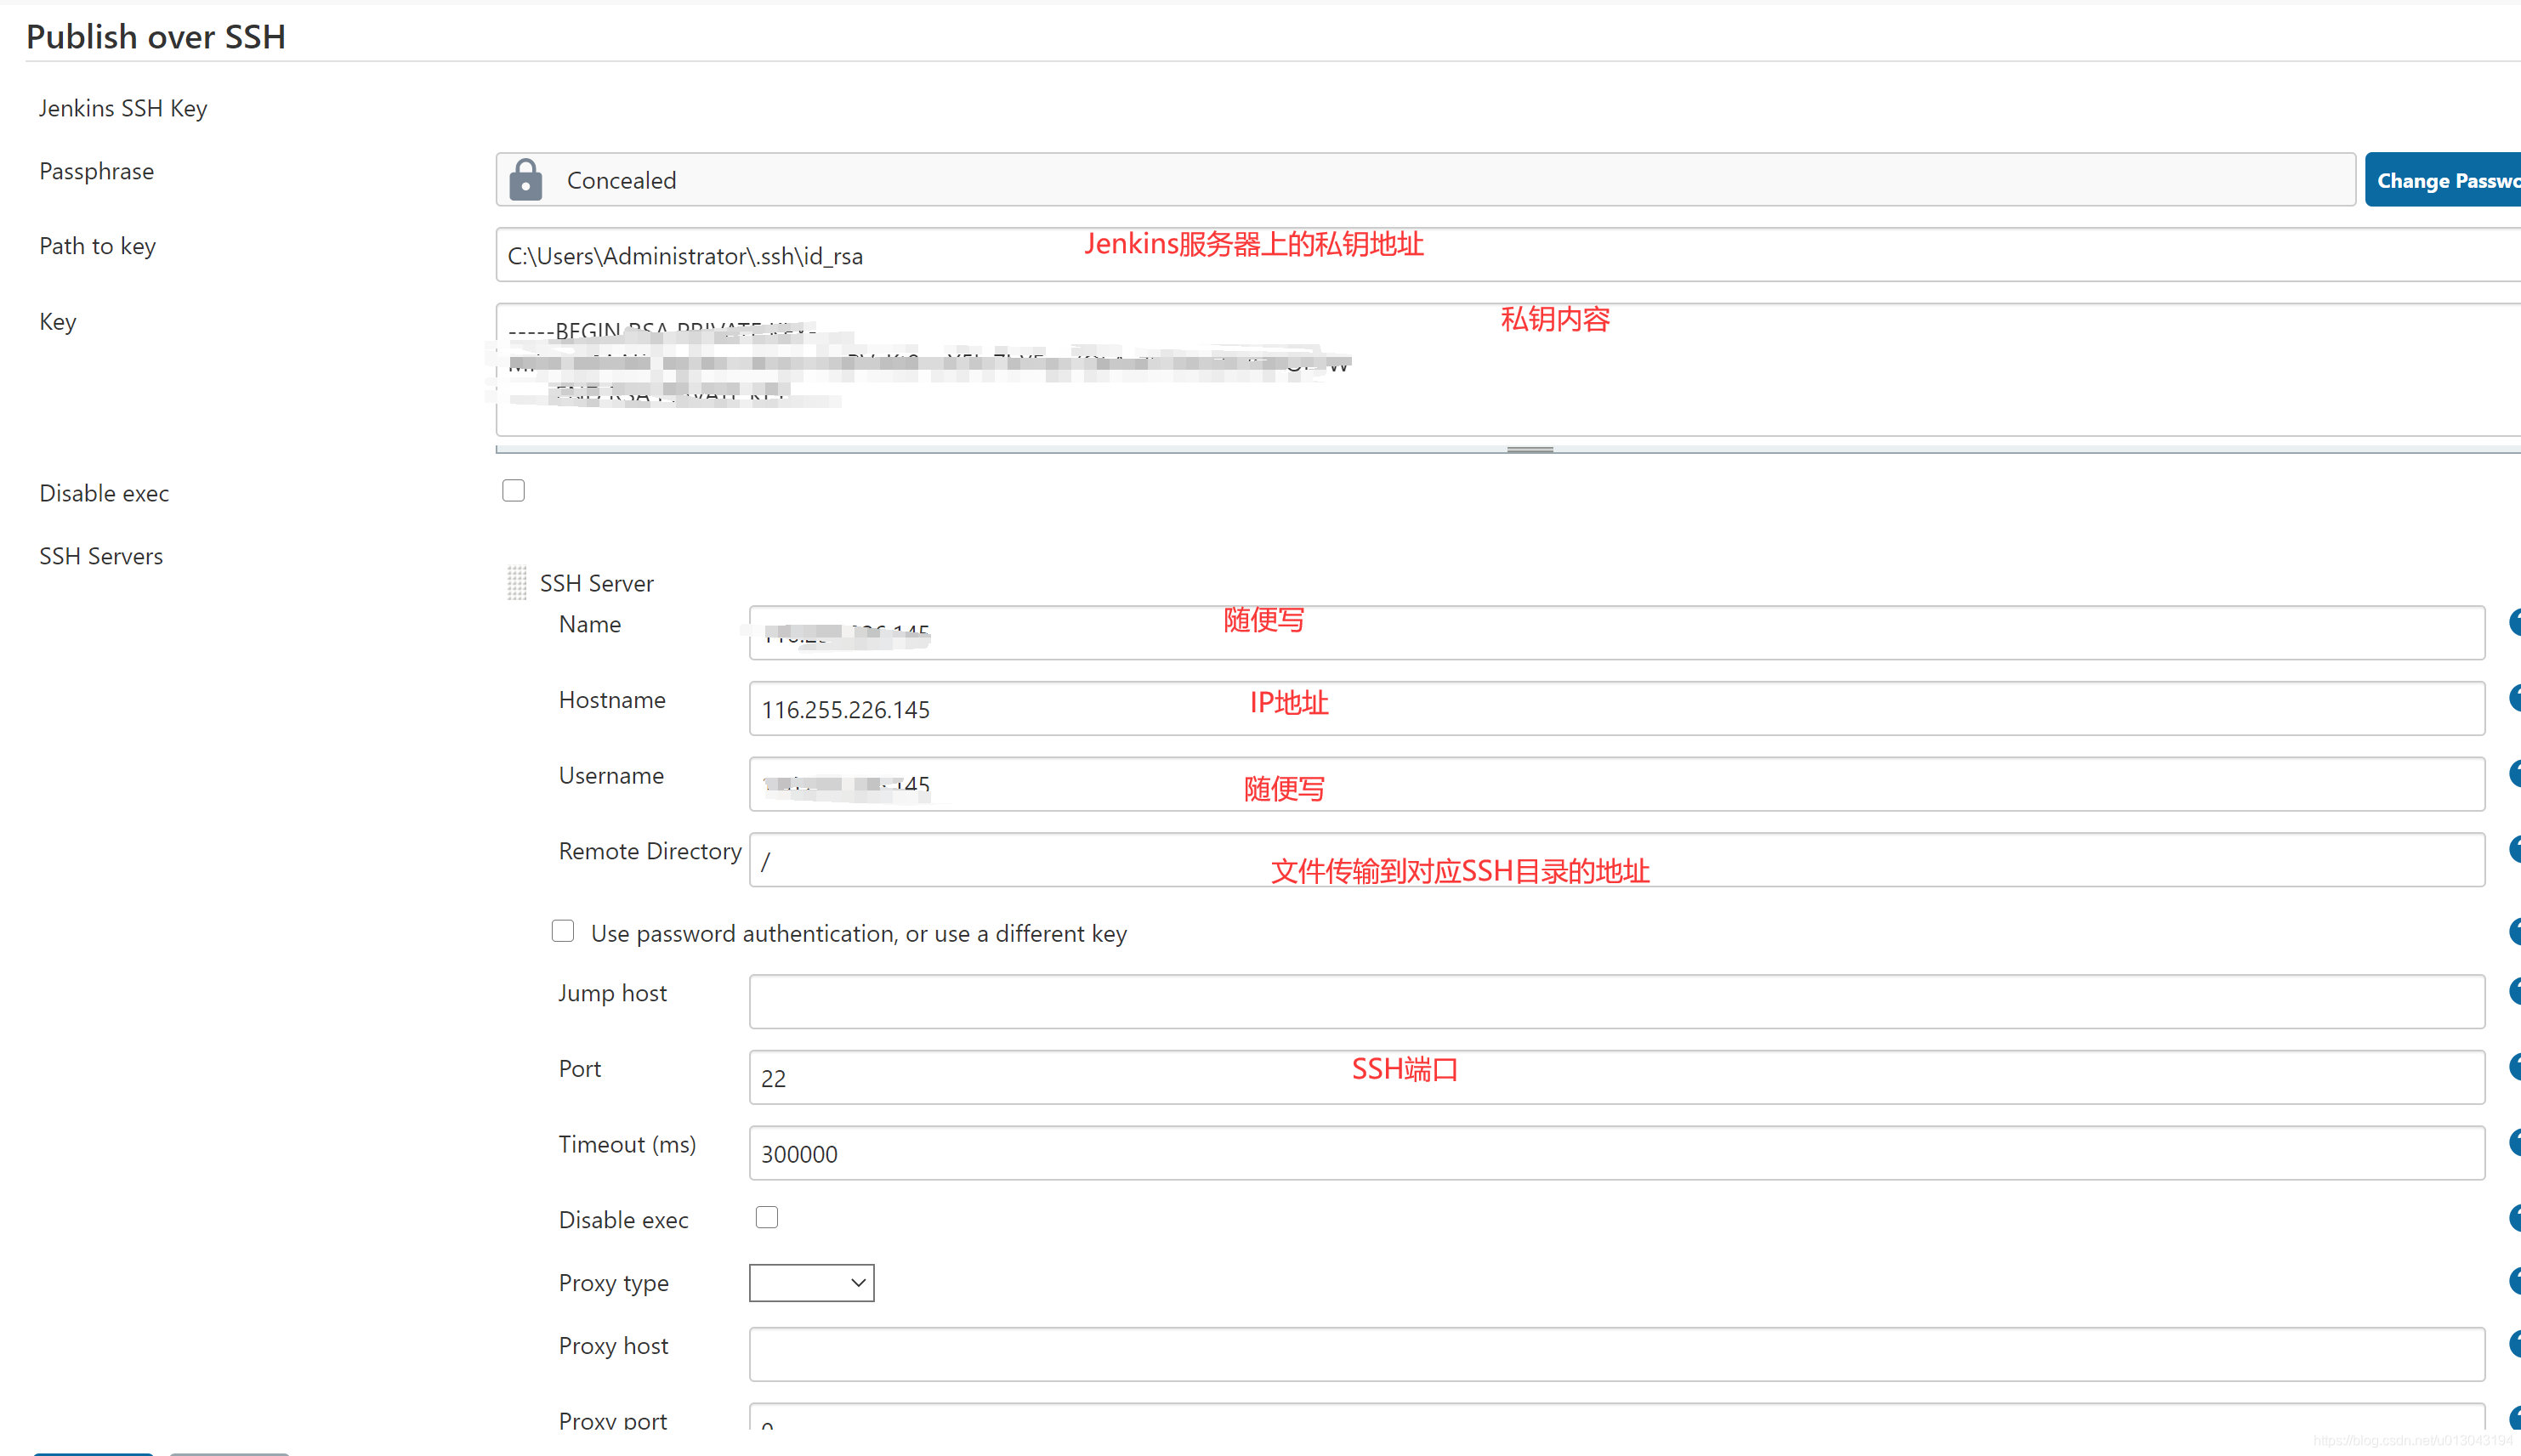2521x1456 pixels.
Task: Click the empty Jump host field
Action: pos(1616,1002)
